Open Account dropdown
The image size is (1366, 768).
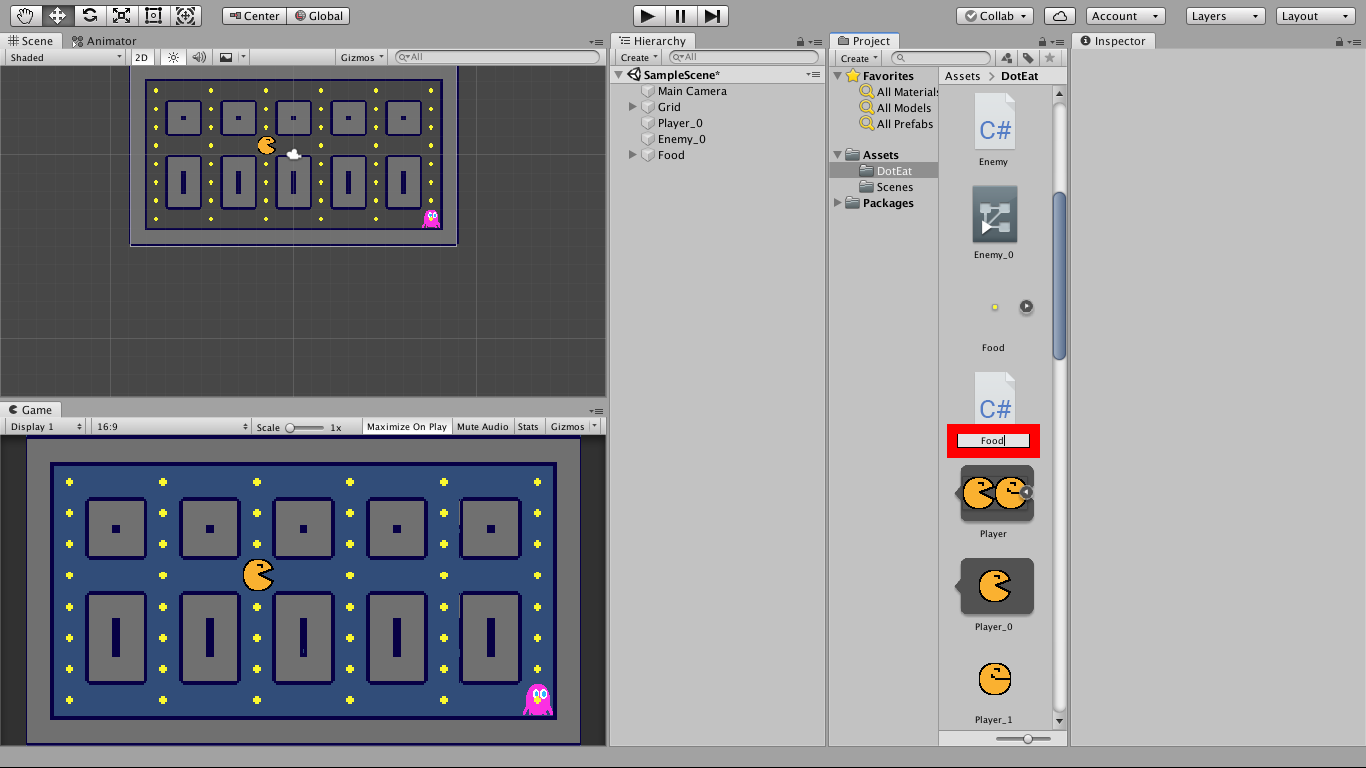pos(1125,16)
